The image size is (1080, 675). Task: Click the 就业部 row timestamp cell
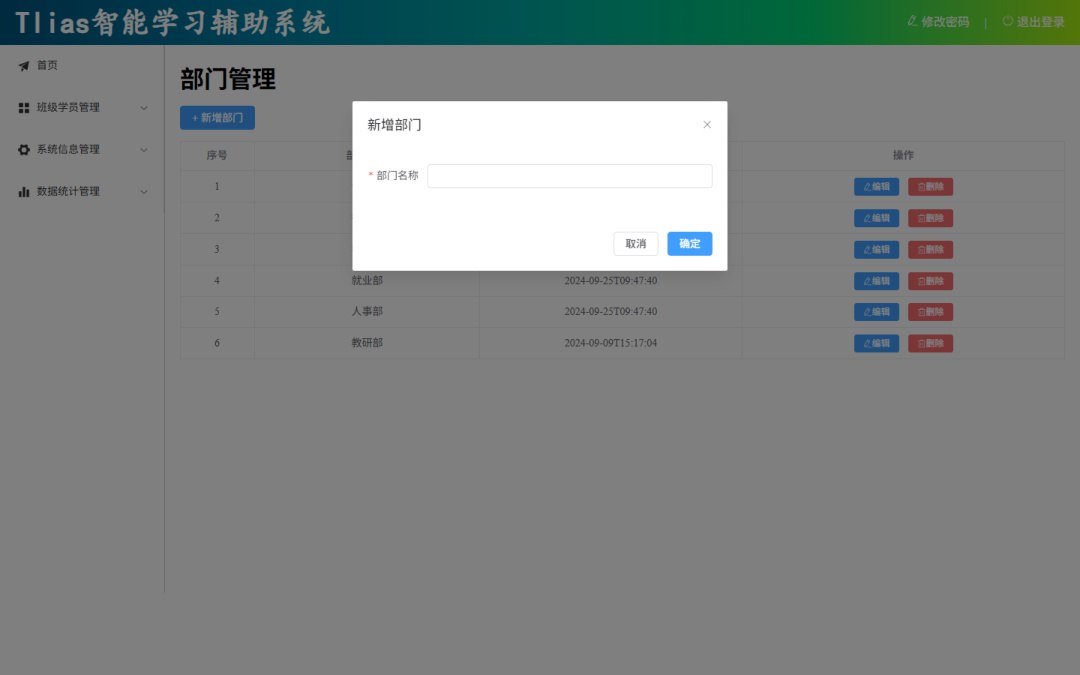pyautogui.click(x=610, y=281)
